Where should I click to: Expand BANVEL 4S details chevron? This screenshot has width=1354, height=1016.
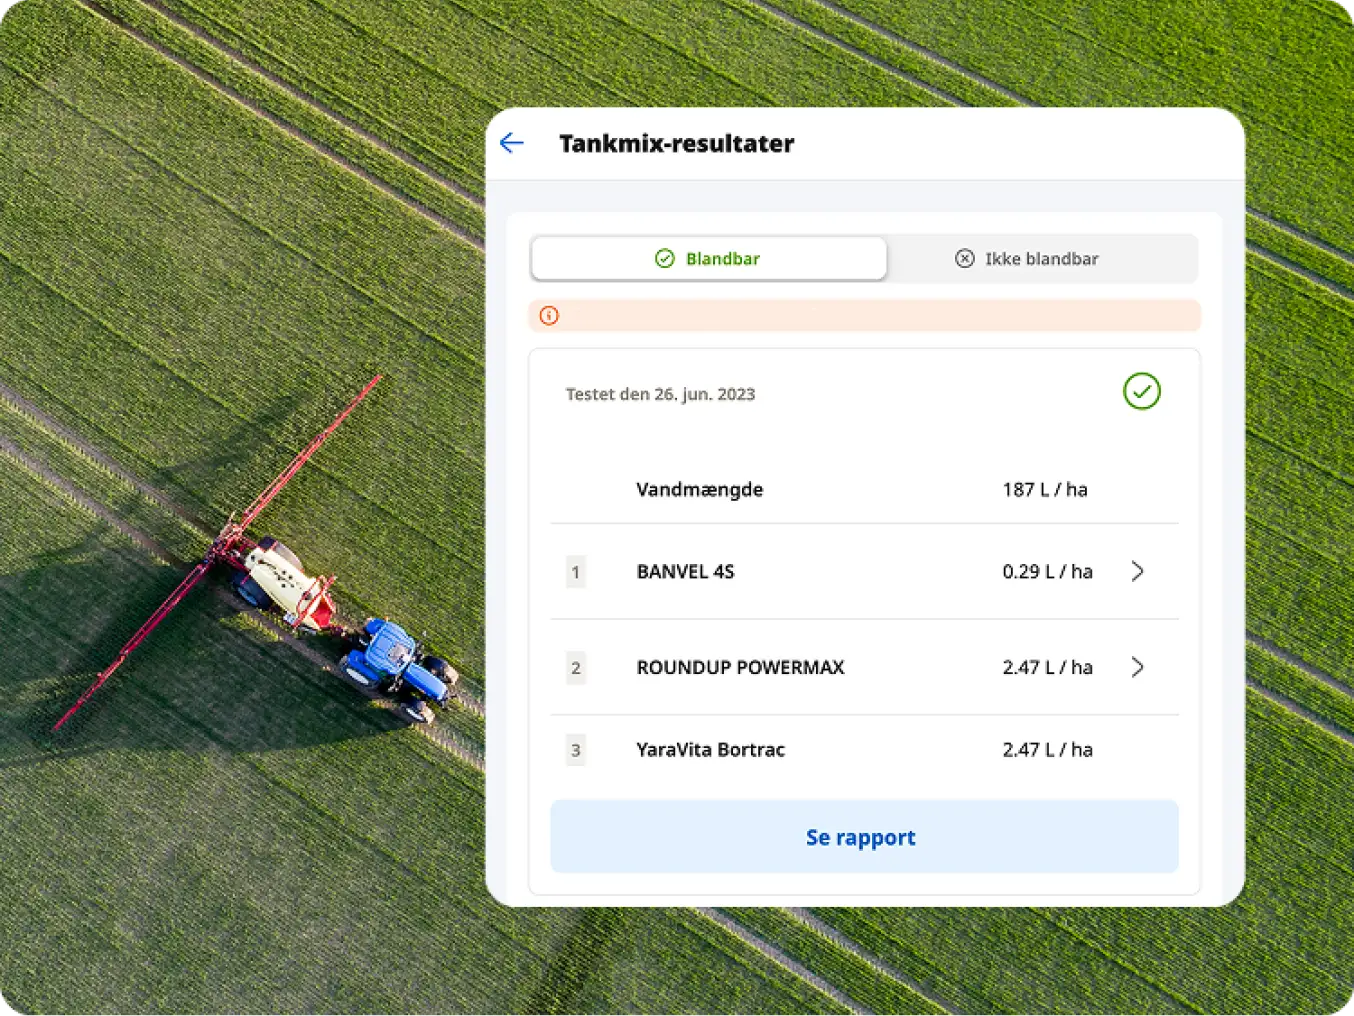click(1137, 572)
